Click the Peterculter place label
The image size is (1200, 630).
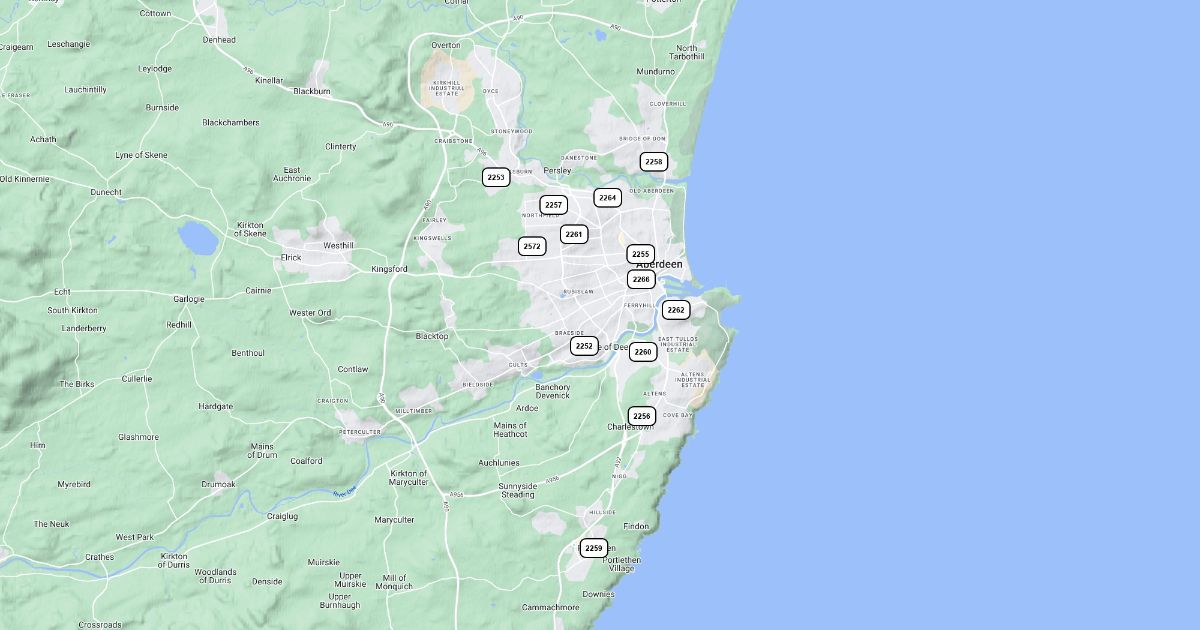[x=360, y=432]
